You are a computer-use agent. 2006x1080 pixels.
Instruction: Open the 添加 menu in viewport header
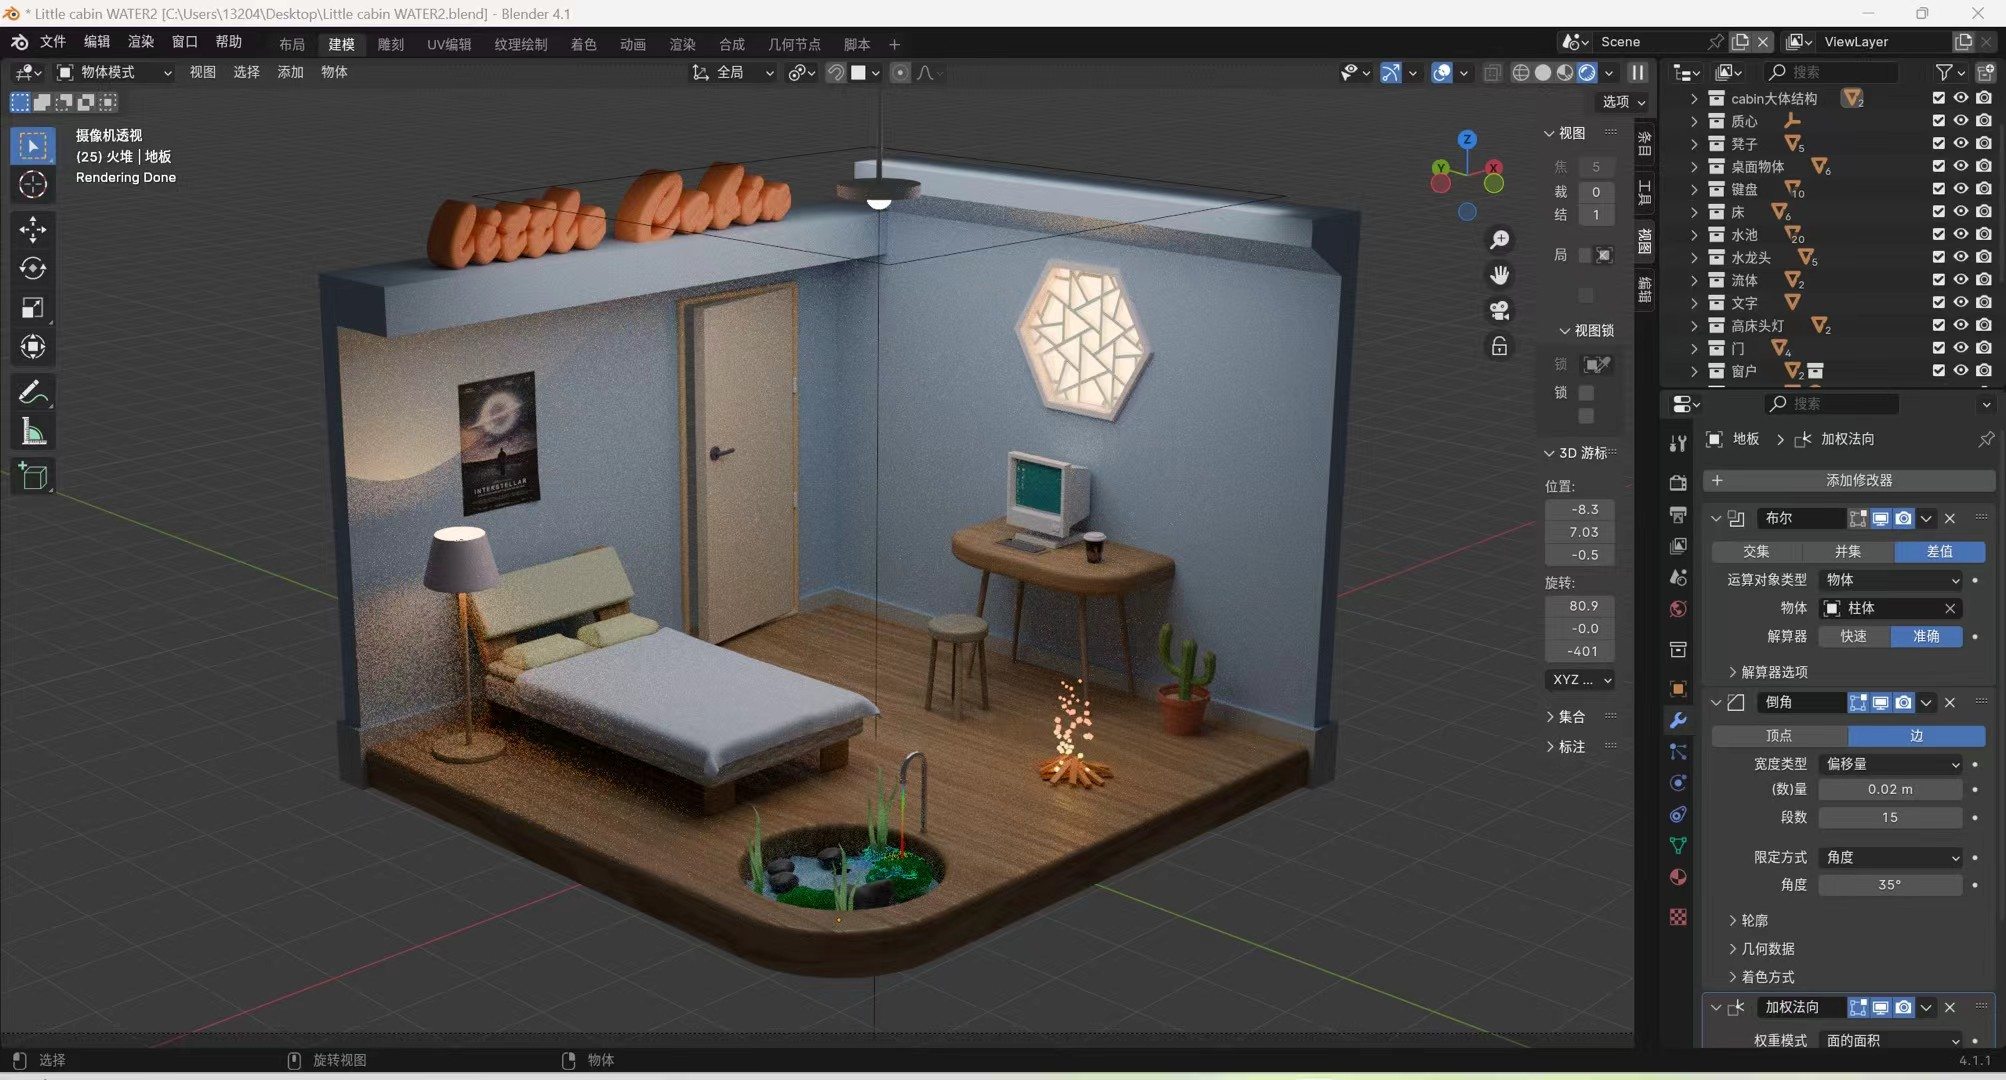click(x=290, y=73)
